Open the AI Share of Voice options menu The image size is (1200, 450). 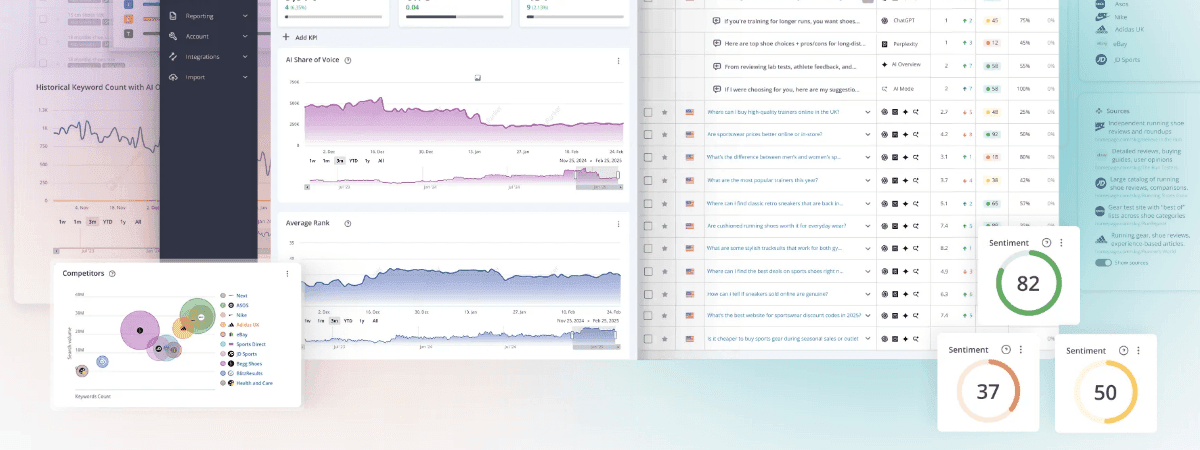[x=618, y=61]
